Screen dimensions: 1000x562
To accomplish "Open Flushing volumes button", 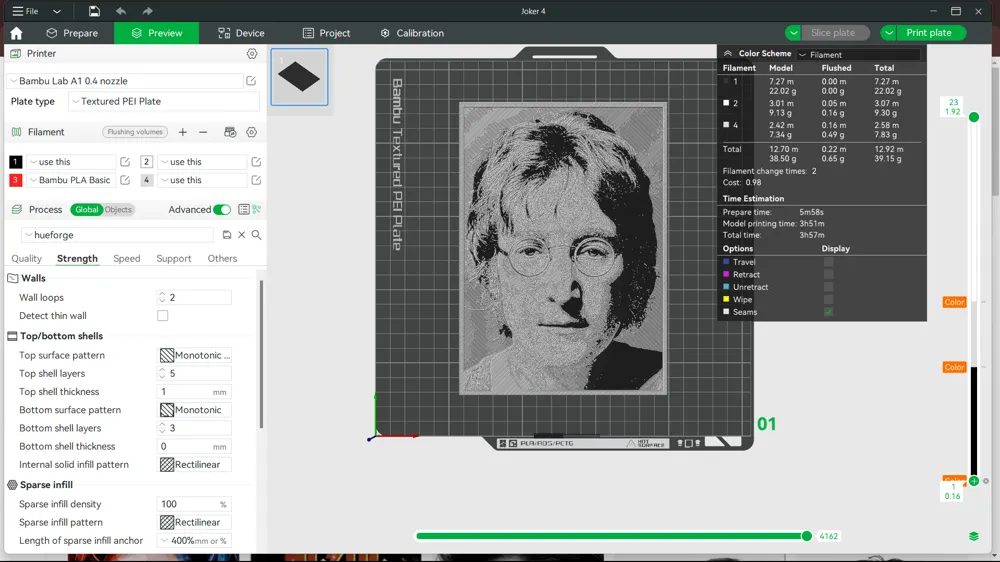I will (135, 132).
